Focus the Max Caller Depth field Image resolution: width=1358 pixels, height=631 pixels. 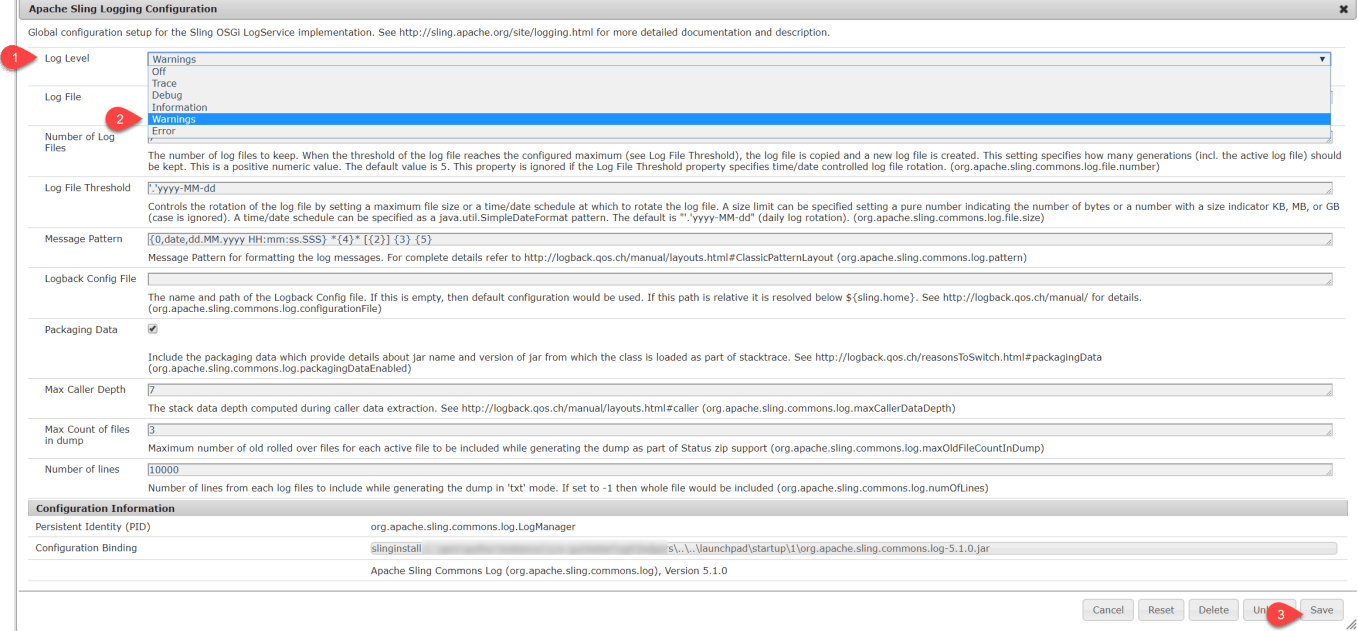739,390
